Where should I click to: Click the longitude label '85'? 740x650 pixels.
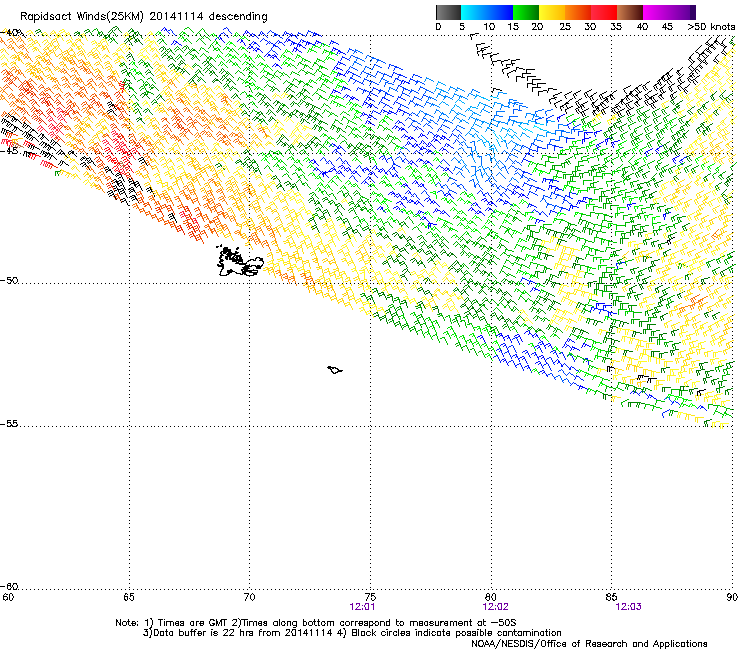[x=611, y=598]
